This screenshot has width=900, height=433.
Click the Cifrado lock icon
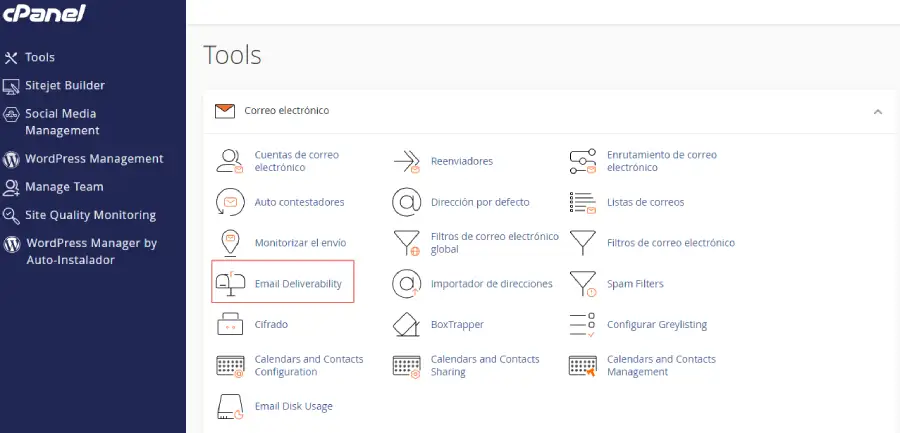point(230,324)
